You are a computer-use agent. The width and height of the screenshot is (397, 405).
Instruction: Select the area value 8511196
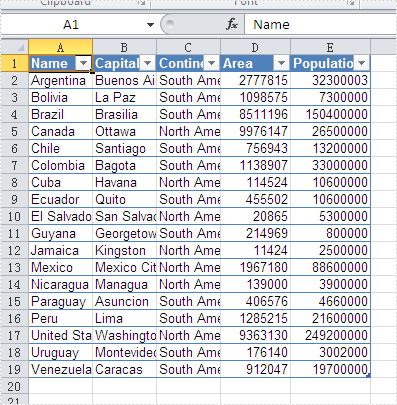[255, 114]
